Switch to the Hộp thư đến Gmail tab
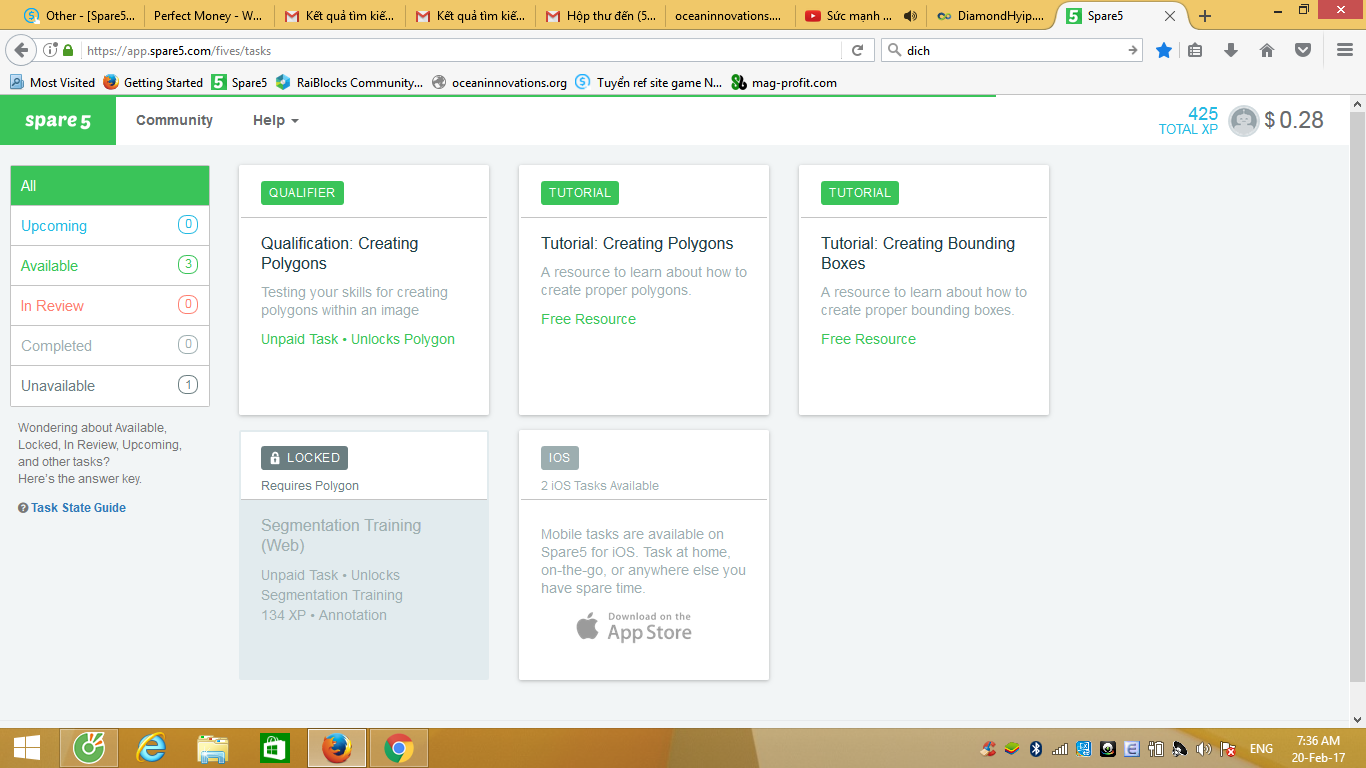1366x768 pixels. 600,16
